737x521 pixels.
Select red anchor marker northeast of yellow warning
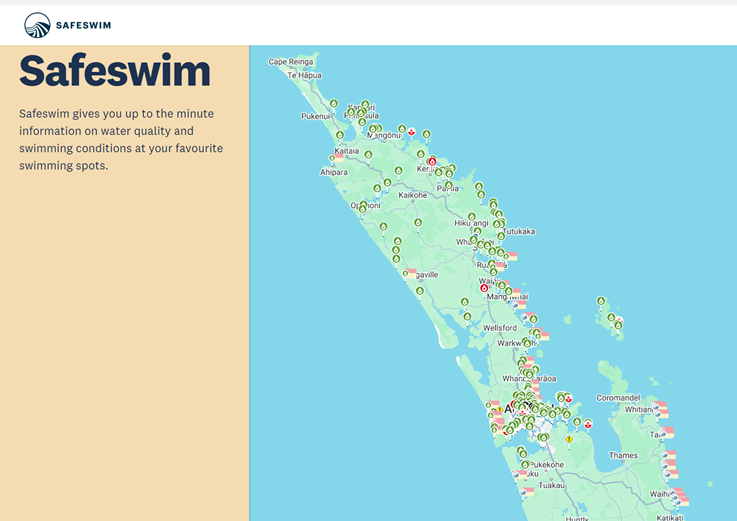pyautogui.click(x=588, y=424)
